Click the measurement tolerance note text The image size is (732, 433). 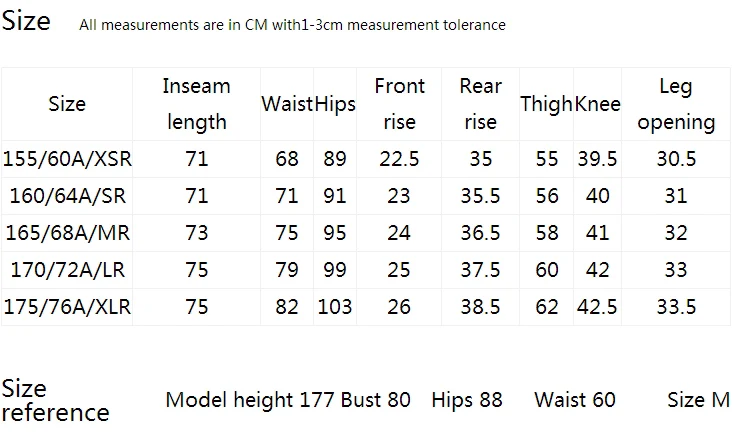(x=292, y=24)
